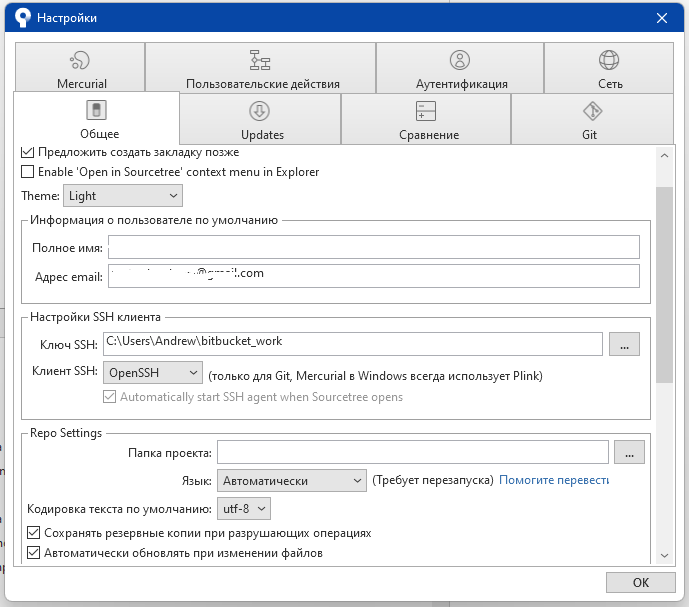
Task: Open the Mercurial tab
Action: [x=80, y=68]
